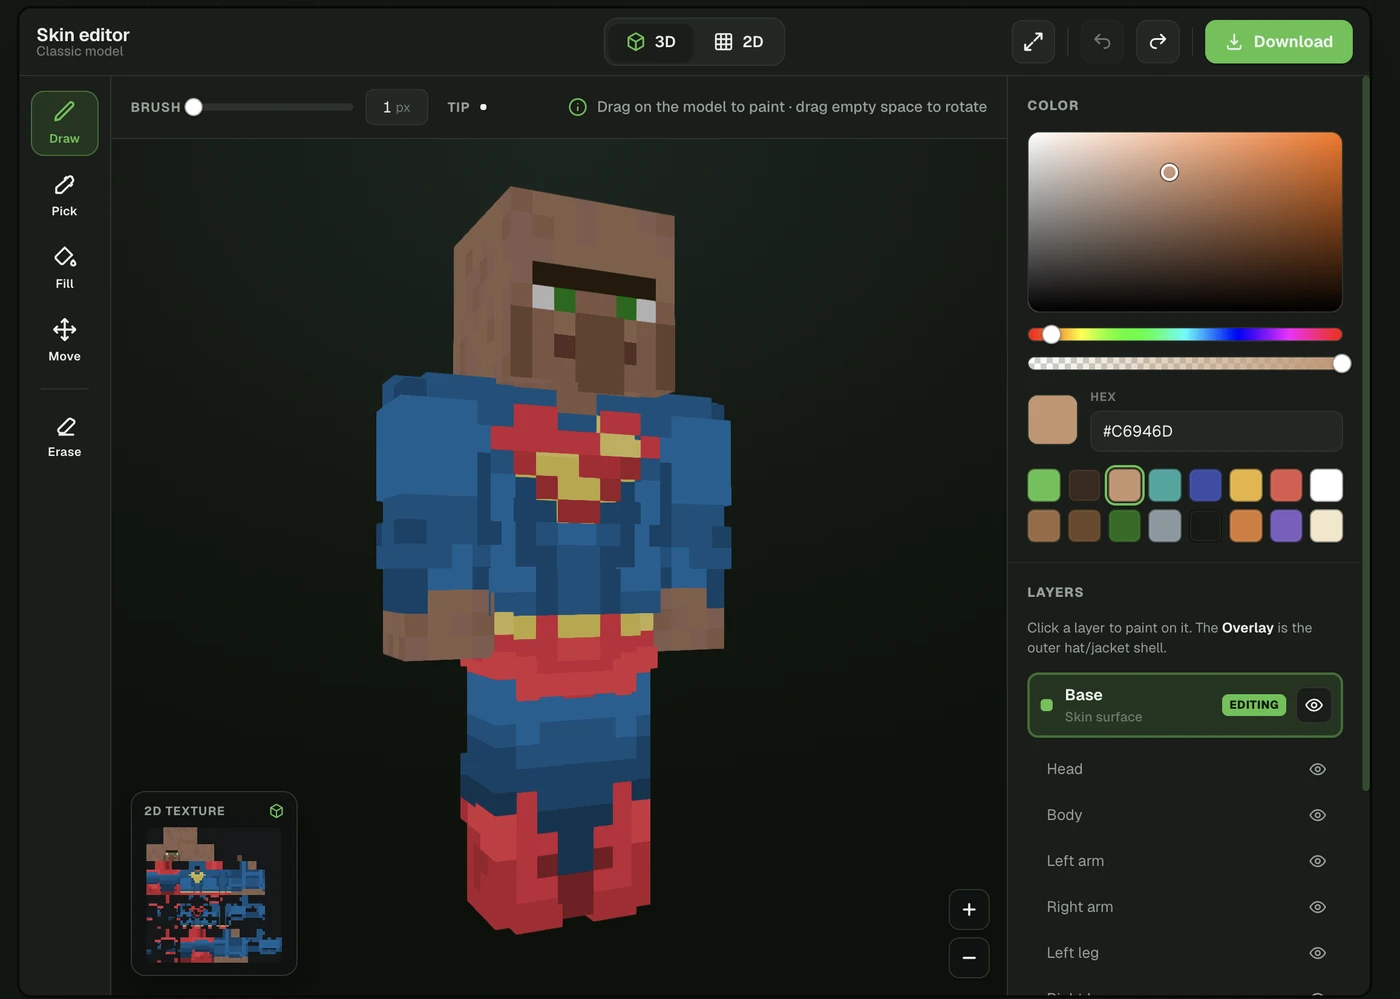
Task: Select the Fill bucket tool
Action: [64, 268]
